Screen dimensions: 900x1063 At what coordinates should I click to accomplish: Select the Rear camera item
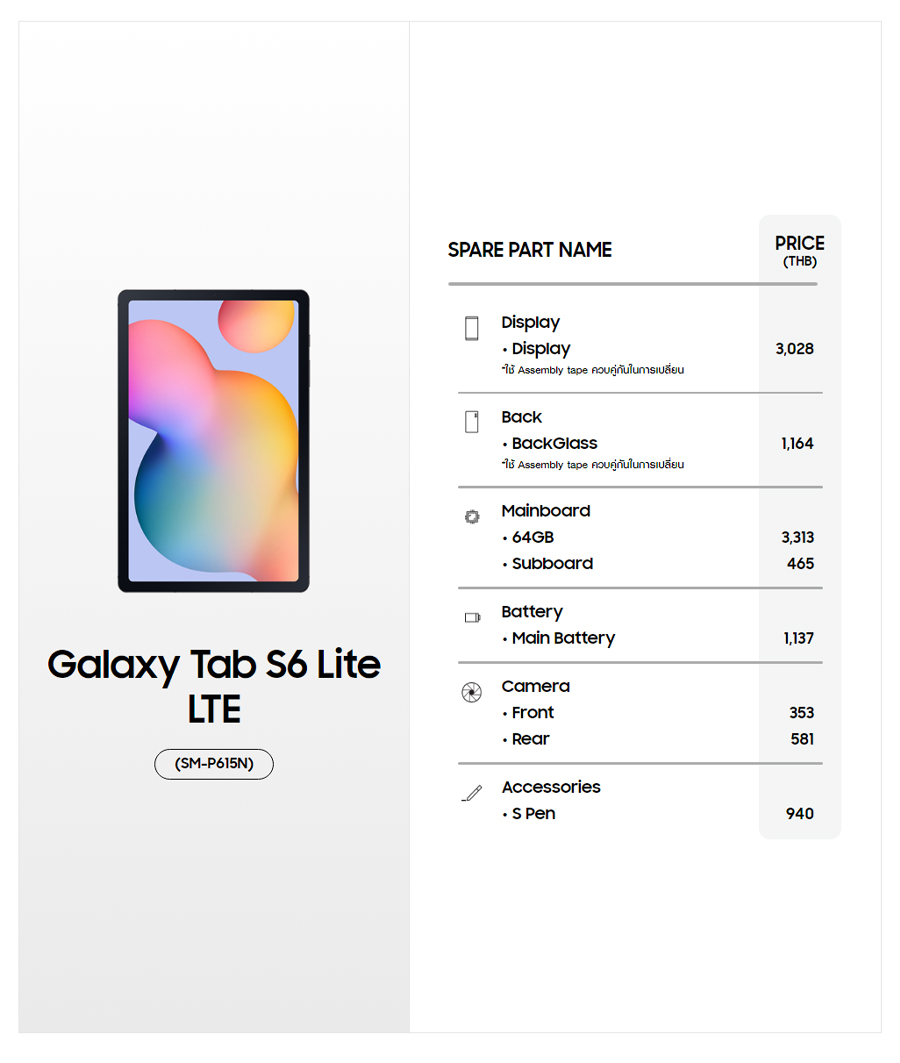[530, 739]
